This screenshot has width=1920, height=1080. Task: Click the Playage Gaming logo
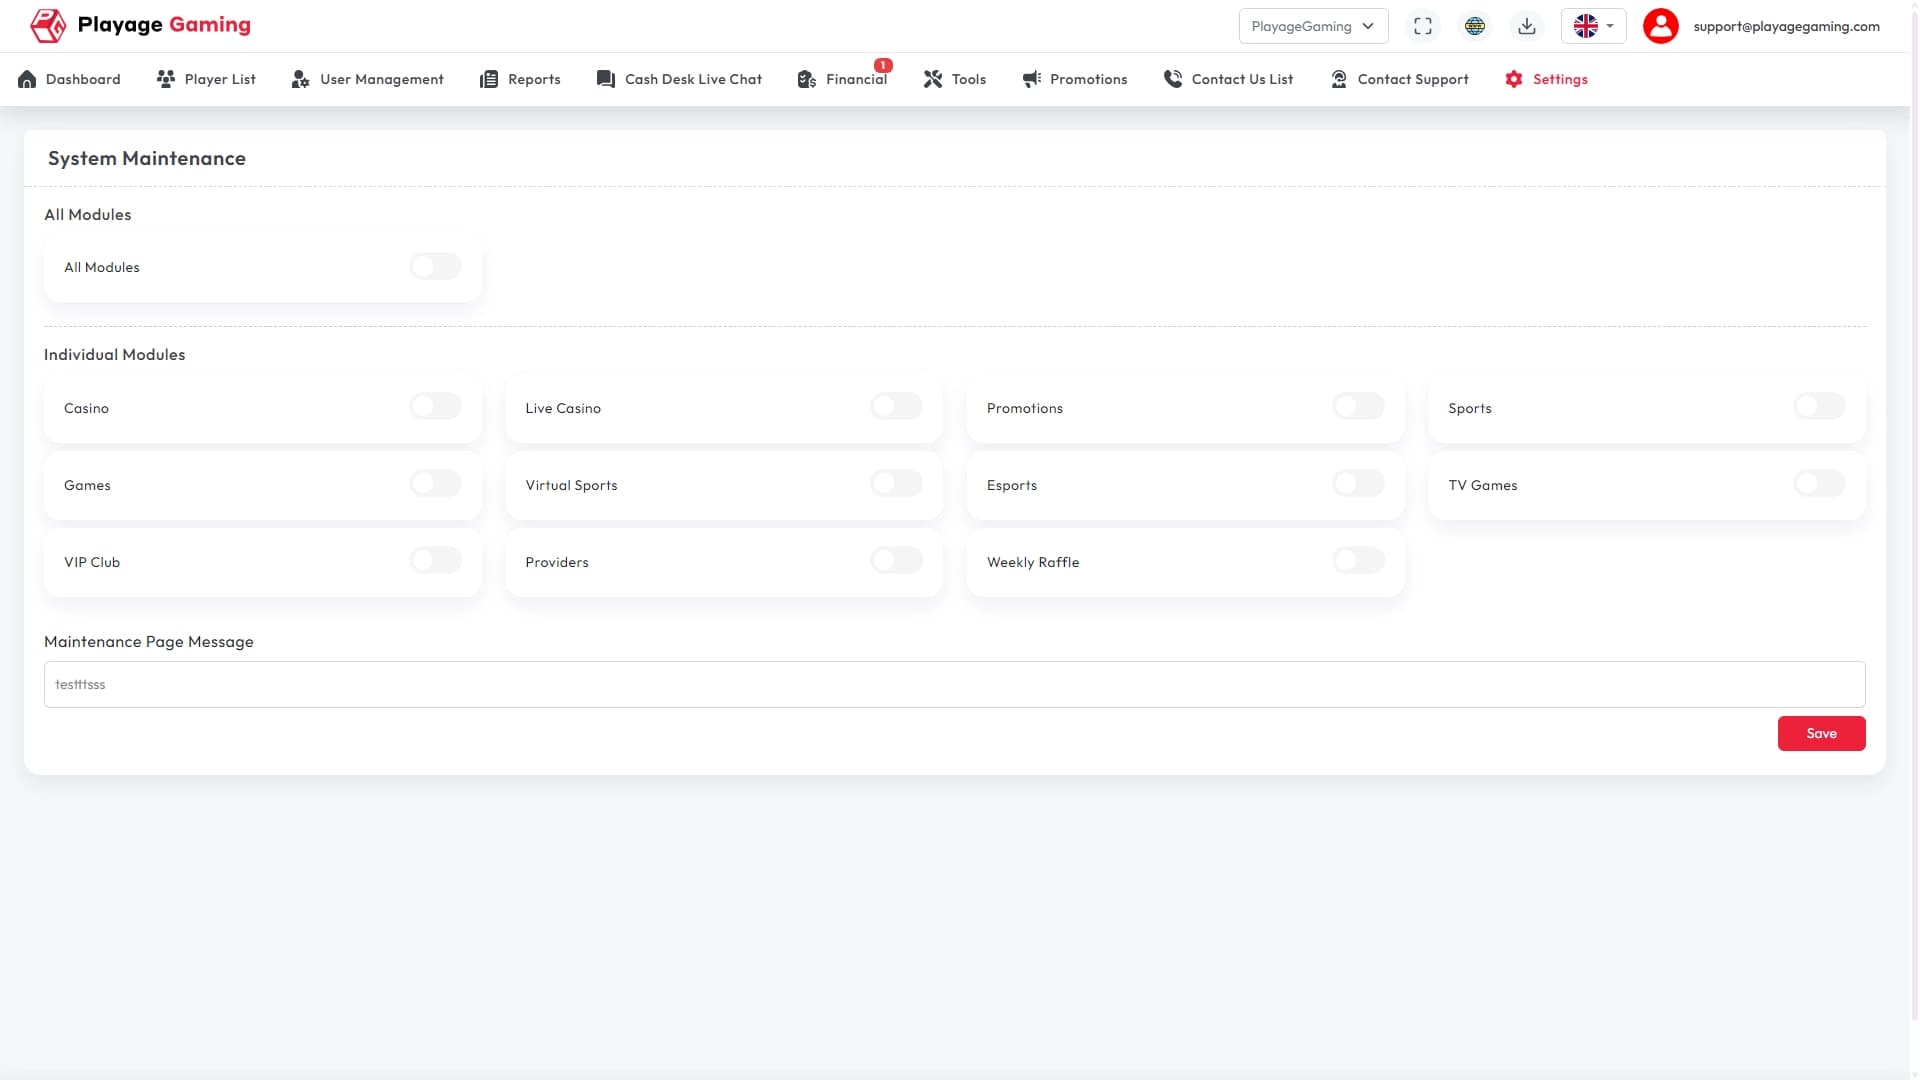point(140,25)
